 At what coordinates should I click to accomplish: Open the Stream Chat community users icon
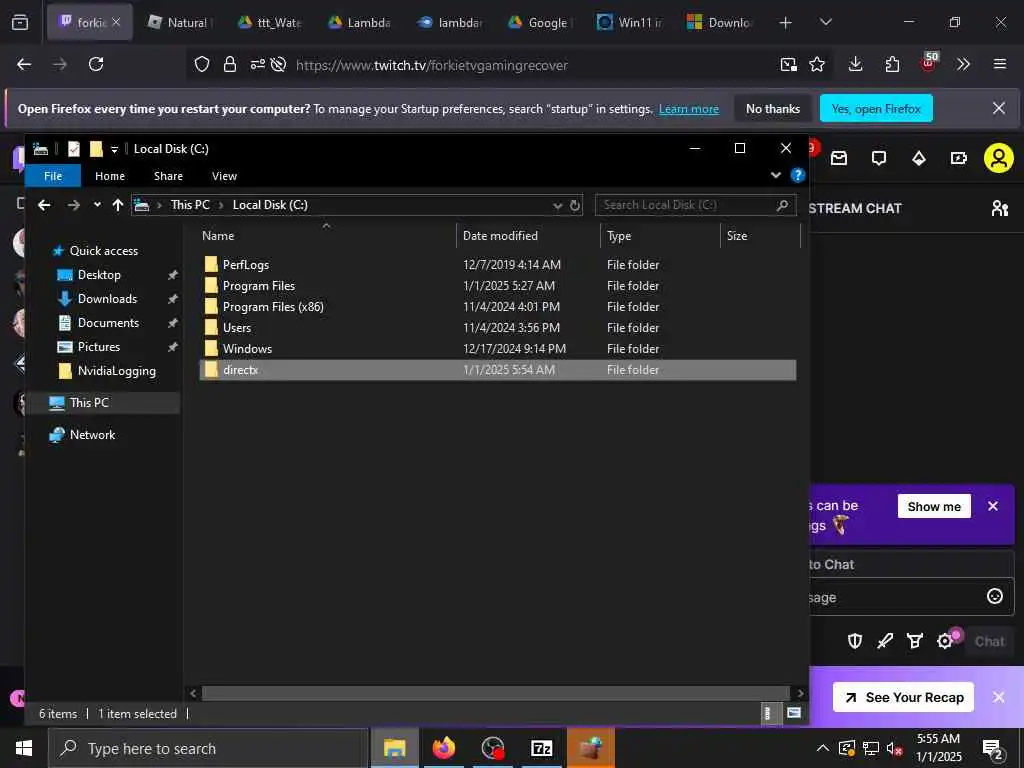(999, 208)
